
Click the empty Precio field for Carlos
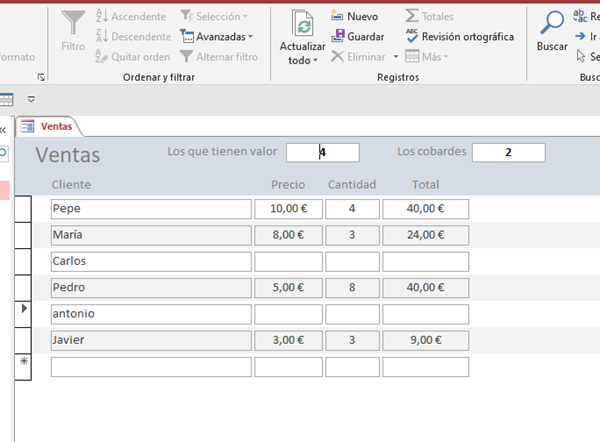point(287,261)
